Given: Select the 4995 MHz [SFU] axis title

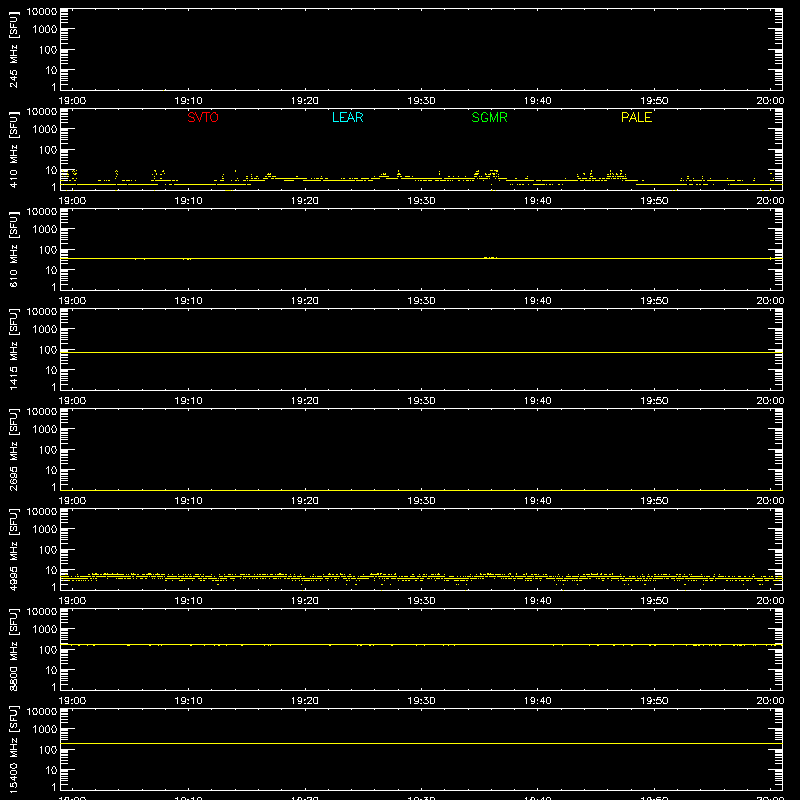Looking at the screenshot, I should pyautogui.click(x=13, y=549).
